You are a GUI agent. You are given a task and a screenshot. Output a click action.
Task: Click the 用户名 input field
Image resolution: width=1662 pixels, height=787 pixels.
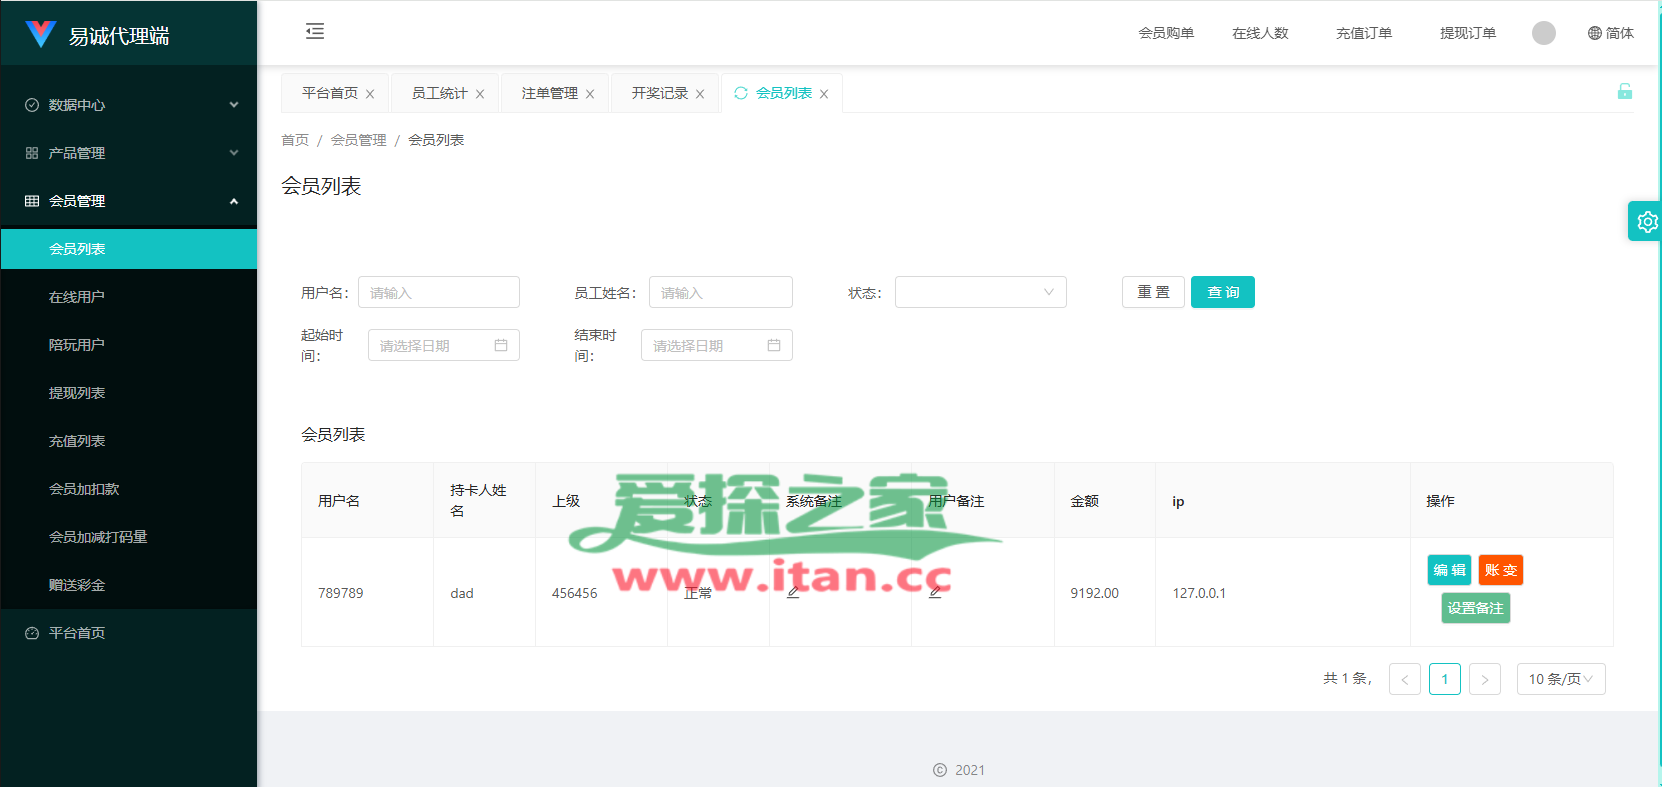(438, 293)
